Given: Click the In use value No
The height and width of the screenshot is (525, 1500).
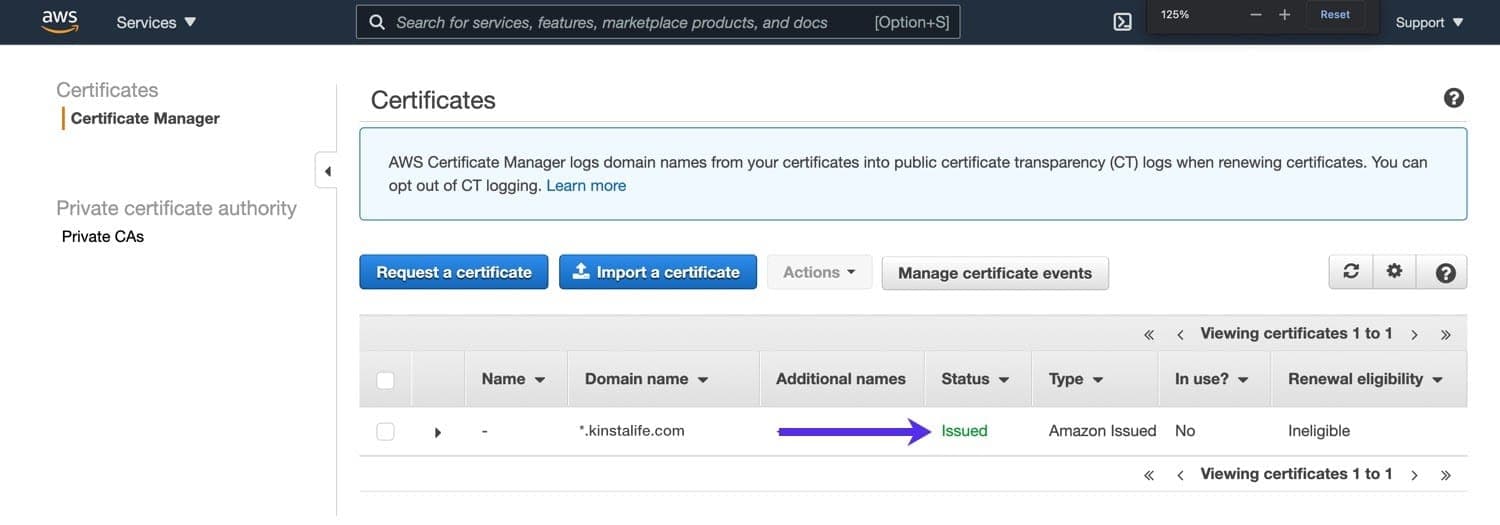Looking at the screenshot, I should click(1185, 431).
